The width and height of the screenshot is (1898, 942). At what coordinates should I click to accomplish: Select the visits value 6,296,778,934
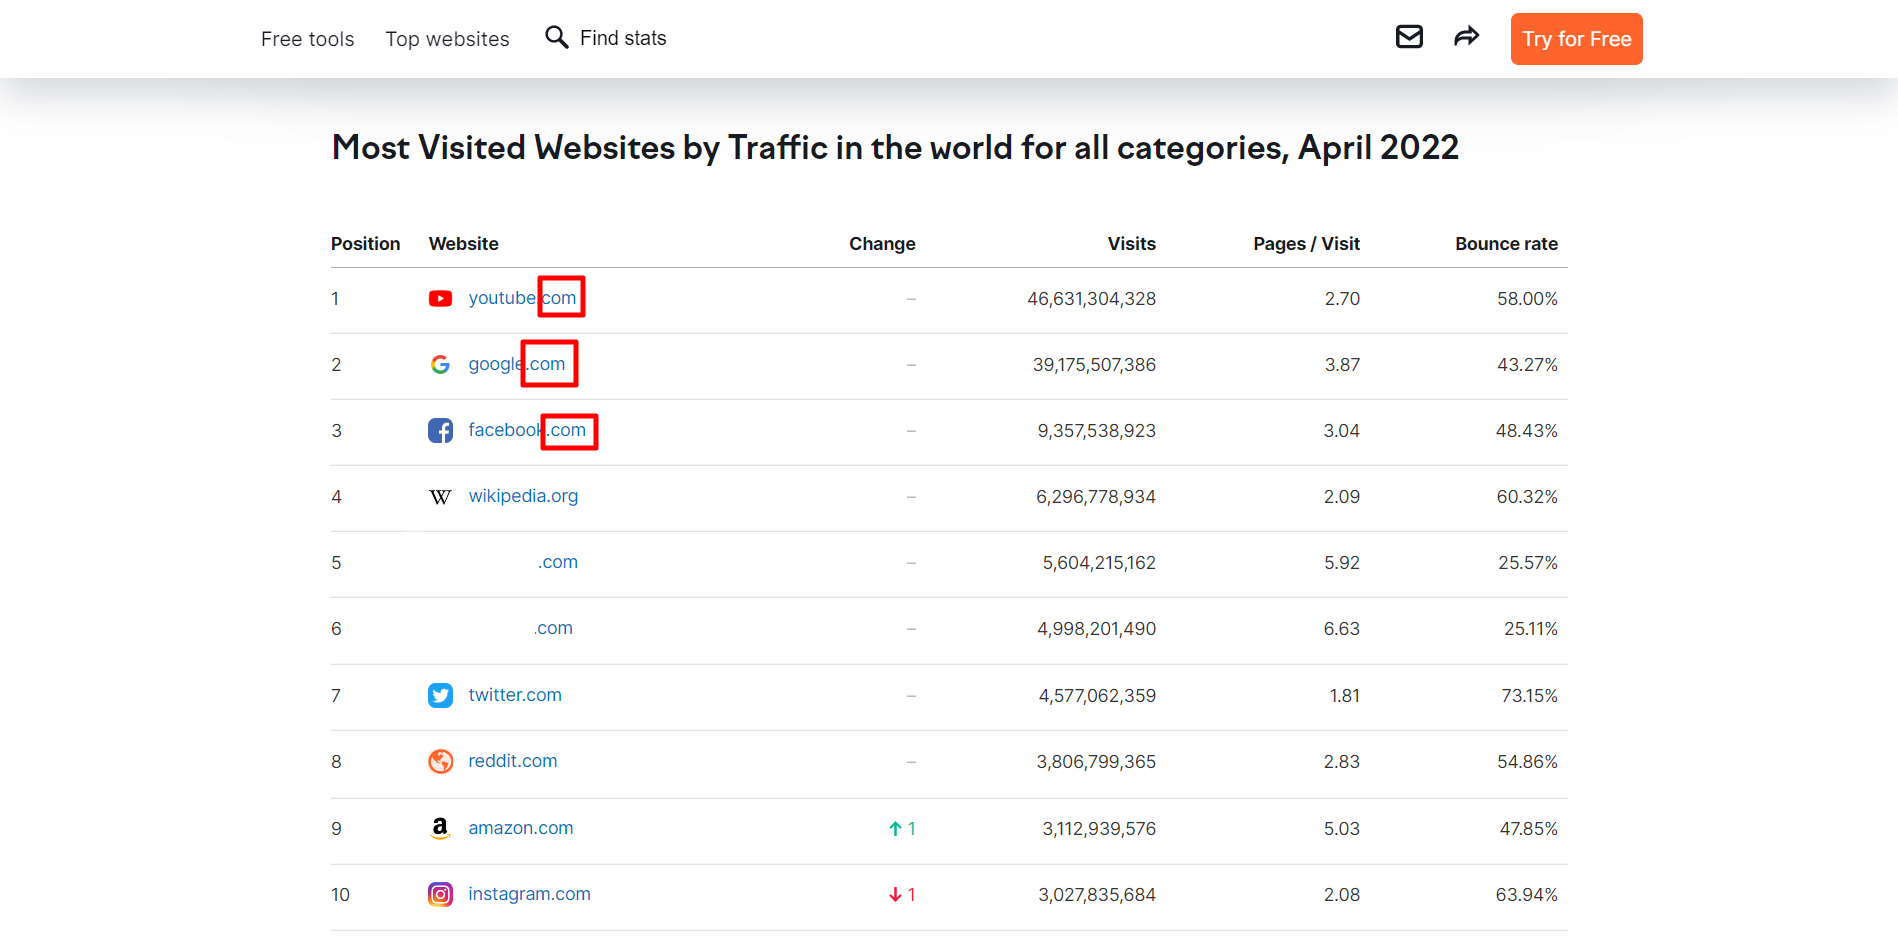click(1095, 497)
